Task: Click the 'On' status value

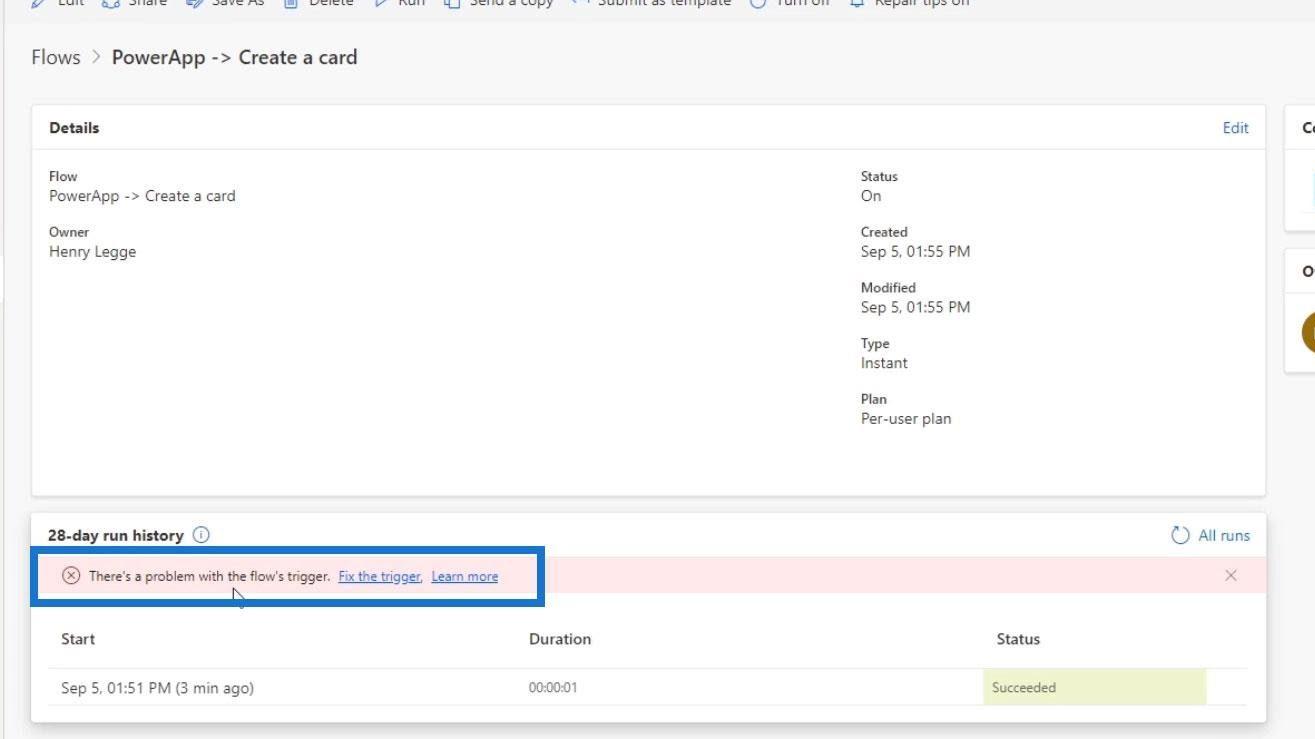Action: tap(871, 196)
